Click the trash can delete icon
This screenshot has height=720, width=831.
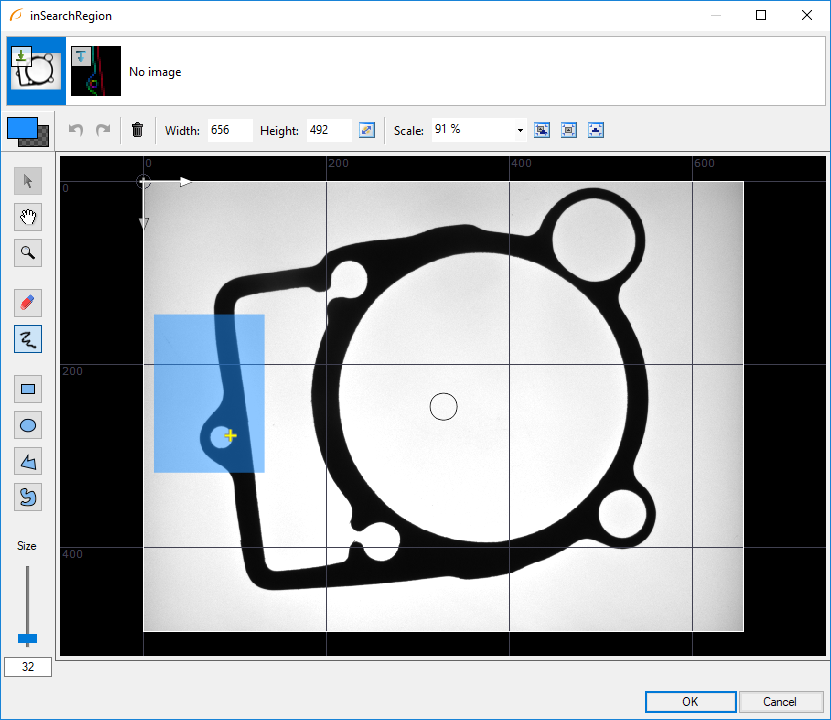(138, 130)
